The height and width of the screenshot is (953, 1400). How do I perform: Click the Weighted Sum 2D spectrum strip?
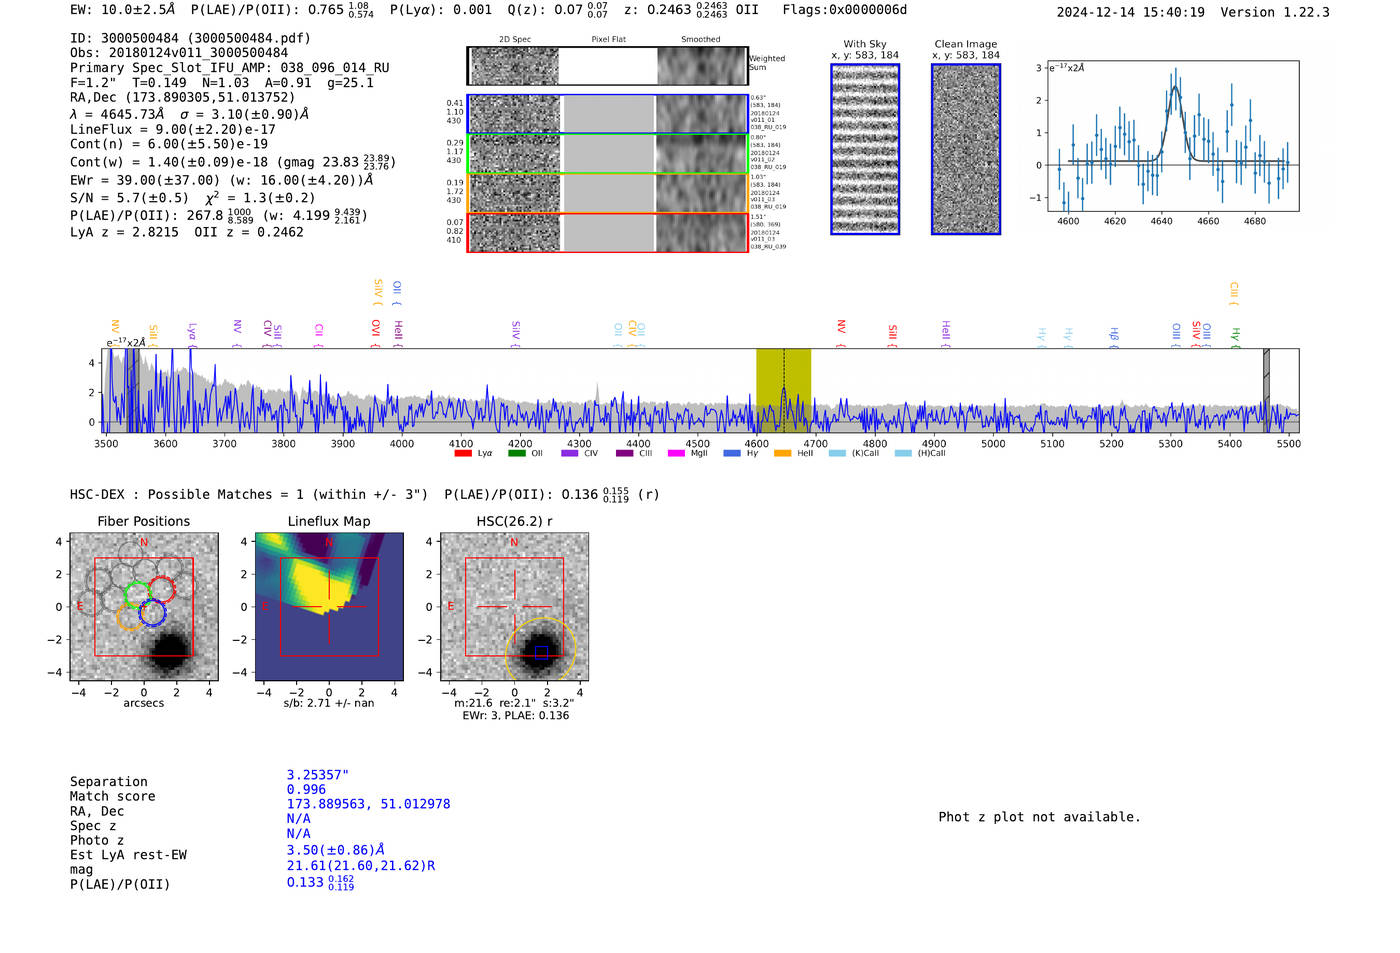click(x=607, y=66)
